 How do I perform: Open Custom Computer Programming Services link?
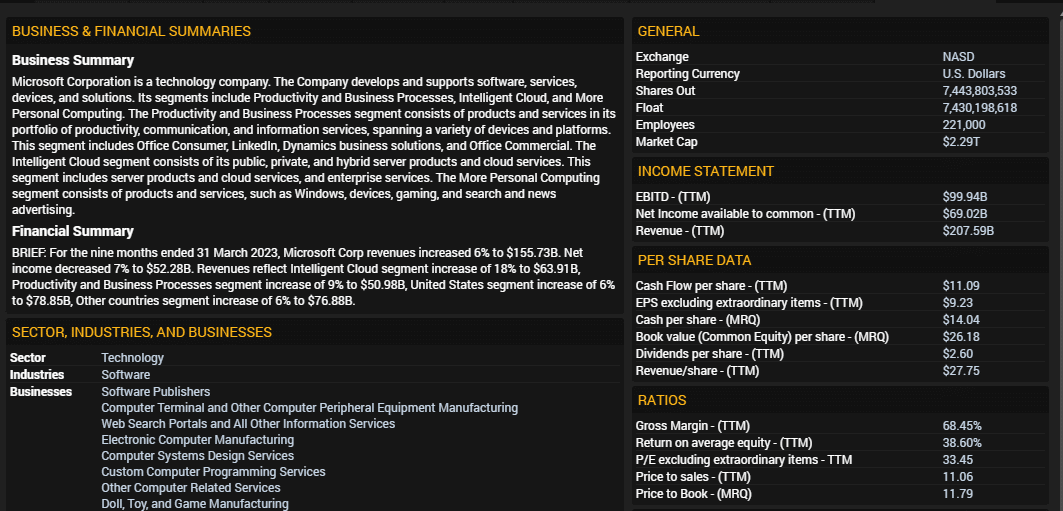click(214, 472)
